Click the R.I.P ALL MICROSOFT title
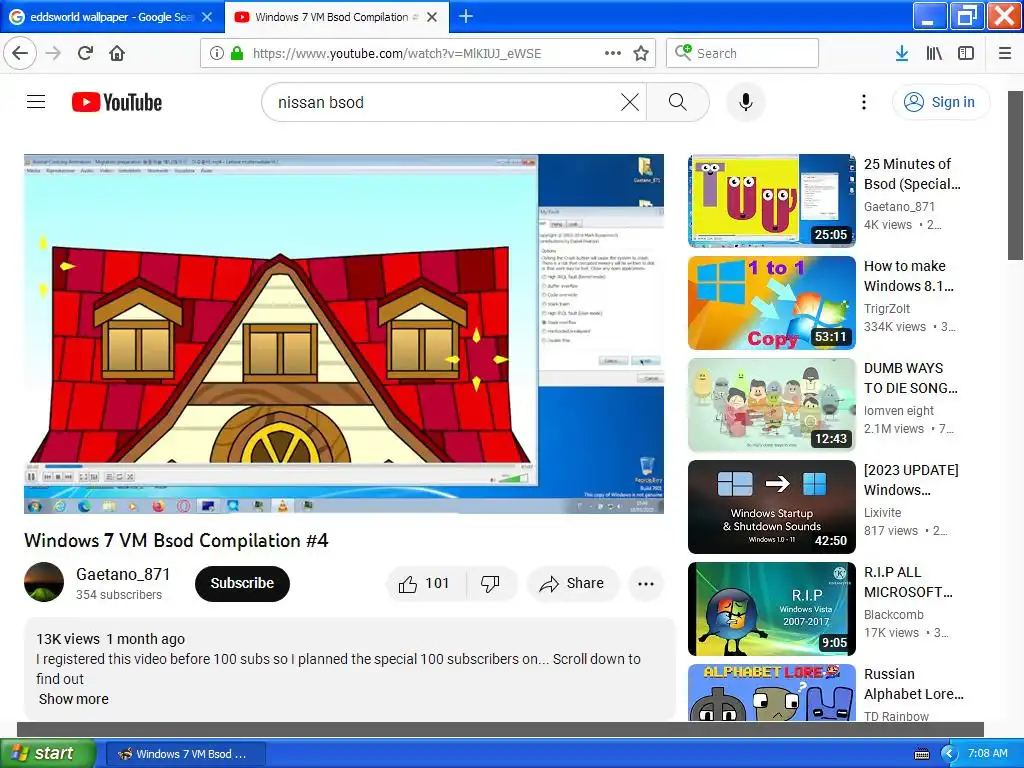Image resolution: width=1024 pixels, height=768 pixels. tap(908, 581)
